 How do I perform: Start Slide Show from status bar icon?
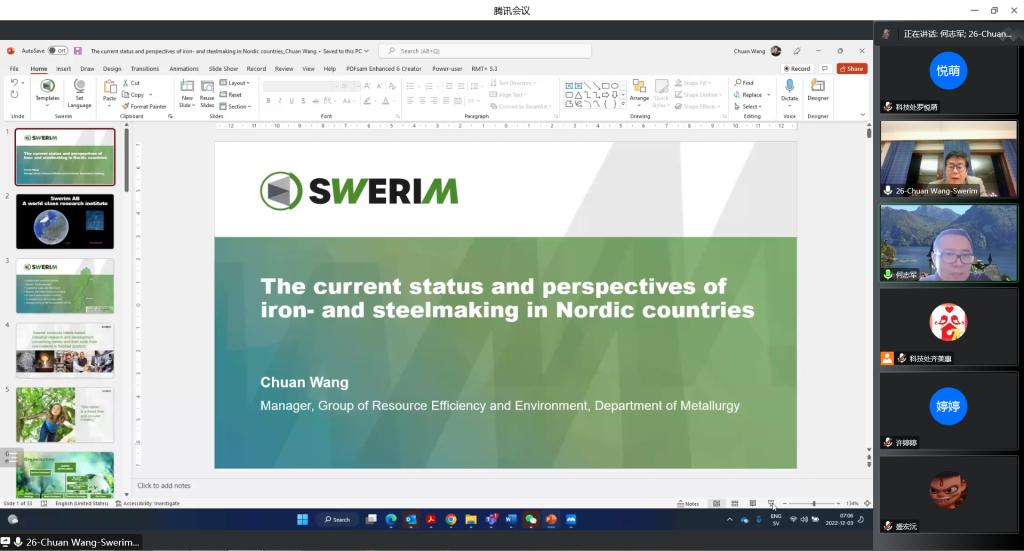[771, 503]
